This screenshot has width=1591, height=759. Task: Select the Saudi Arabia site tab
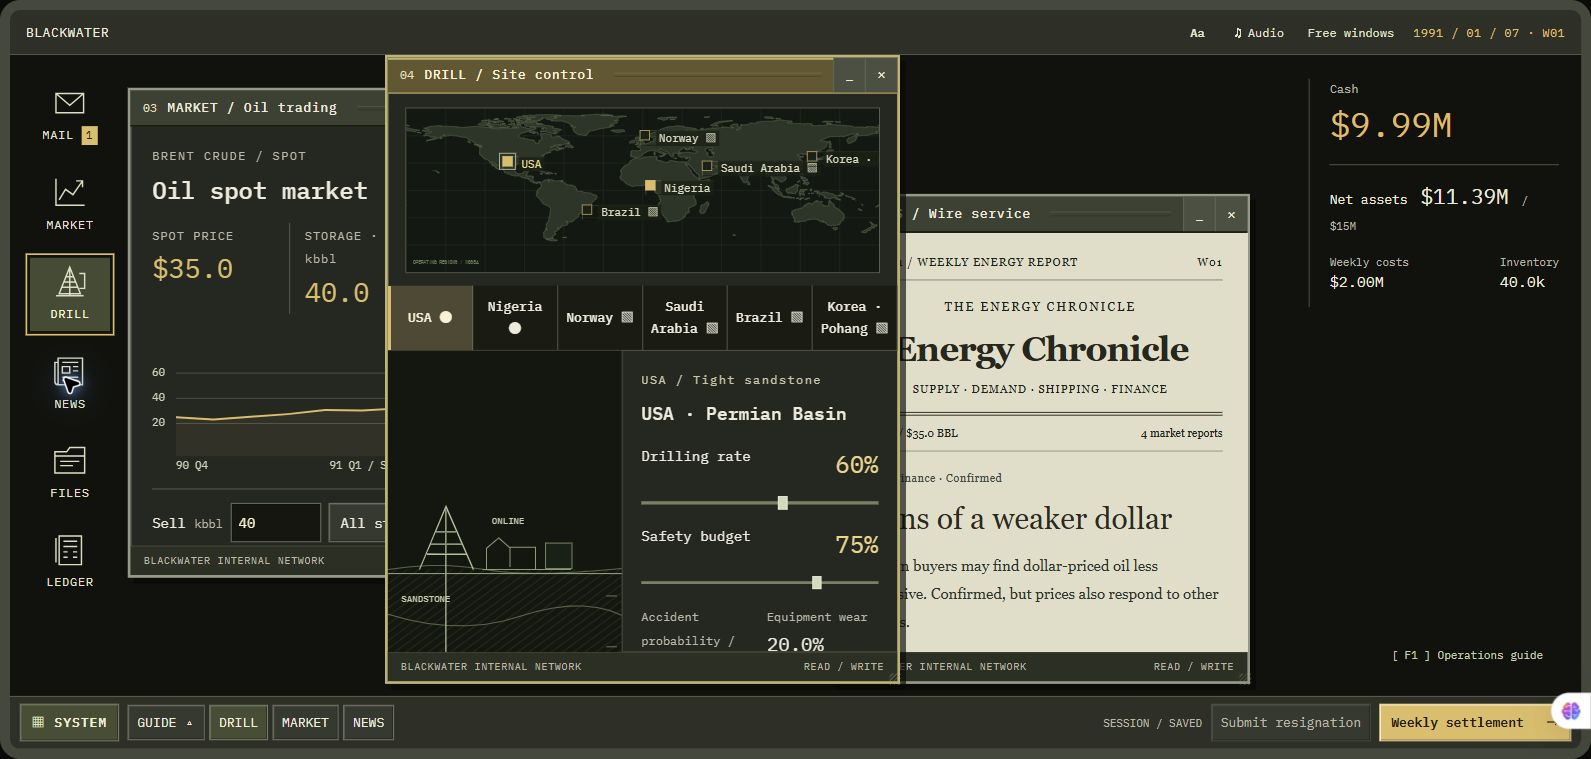click(684, 317)
